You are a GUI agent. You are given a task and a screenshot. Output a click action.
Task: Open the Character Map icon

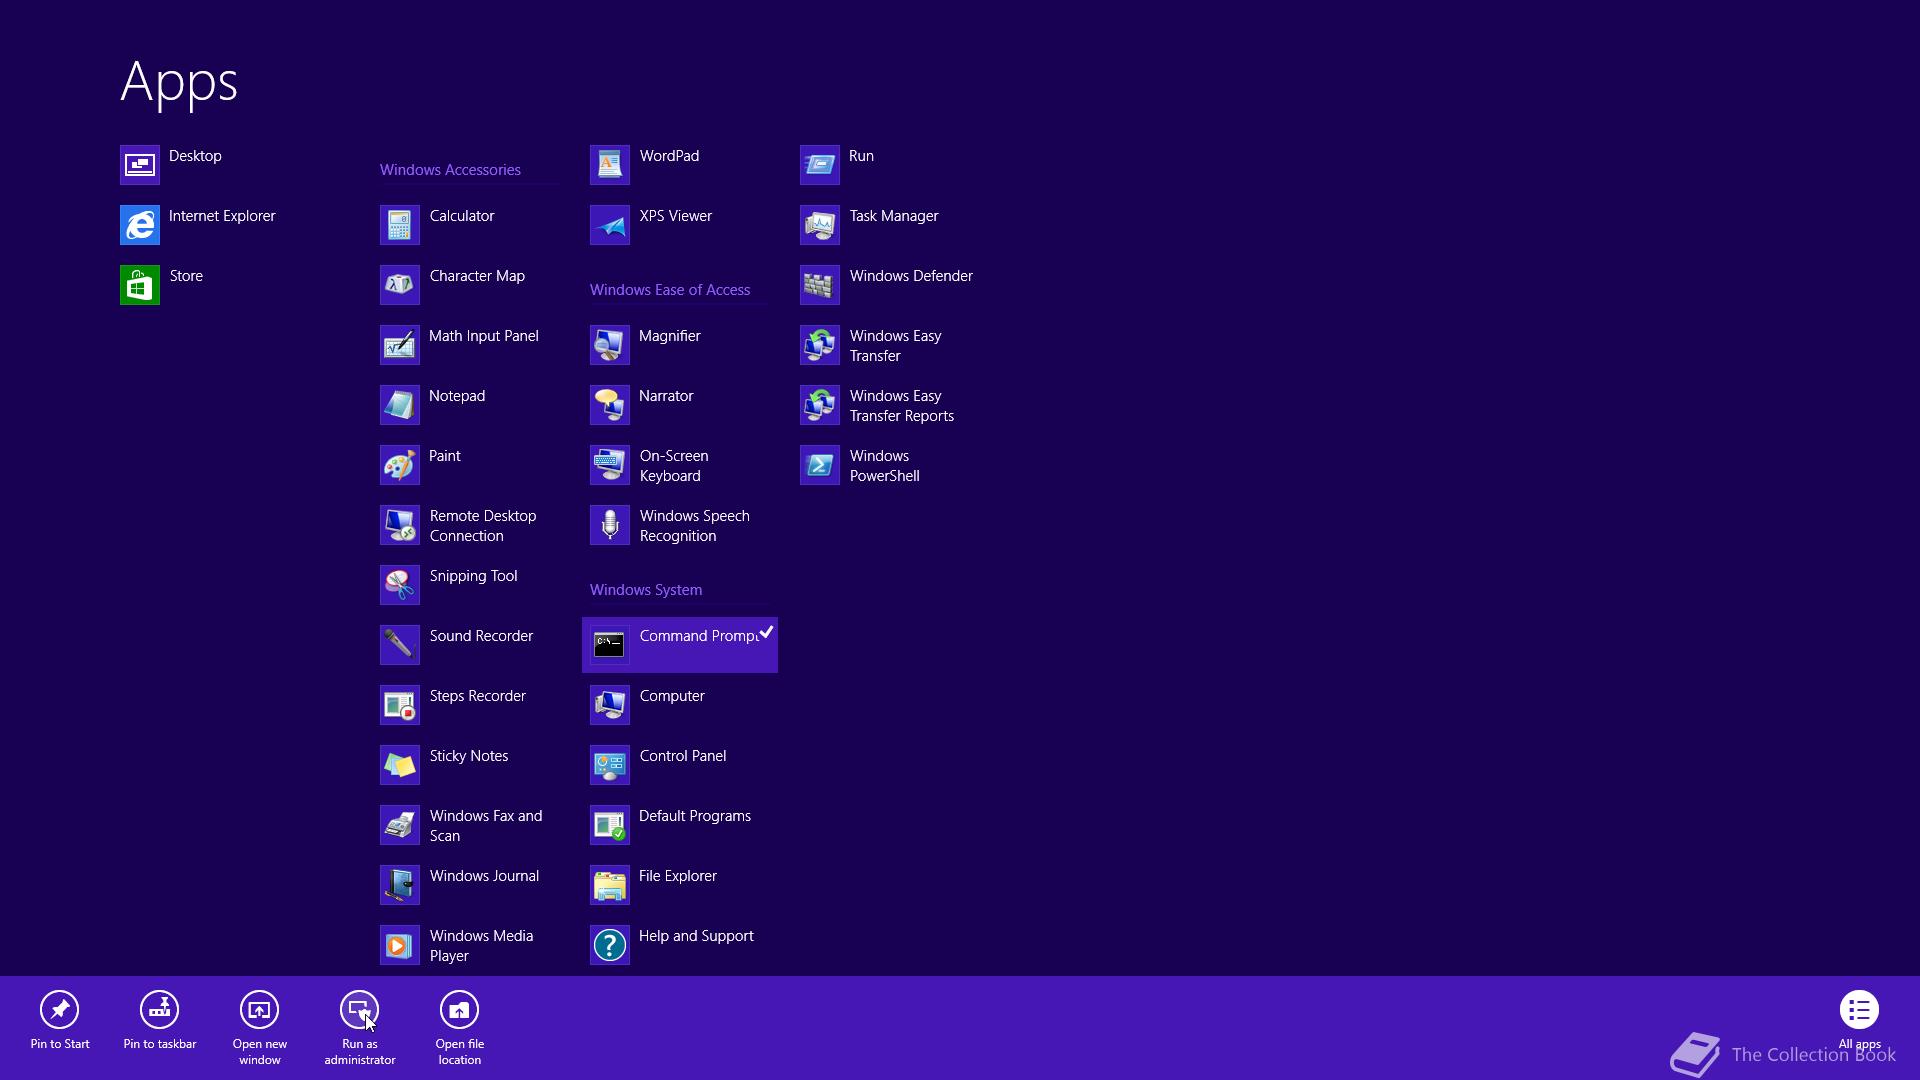click(400, 285)
